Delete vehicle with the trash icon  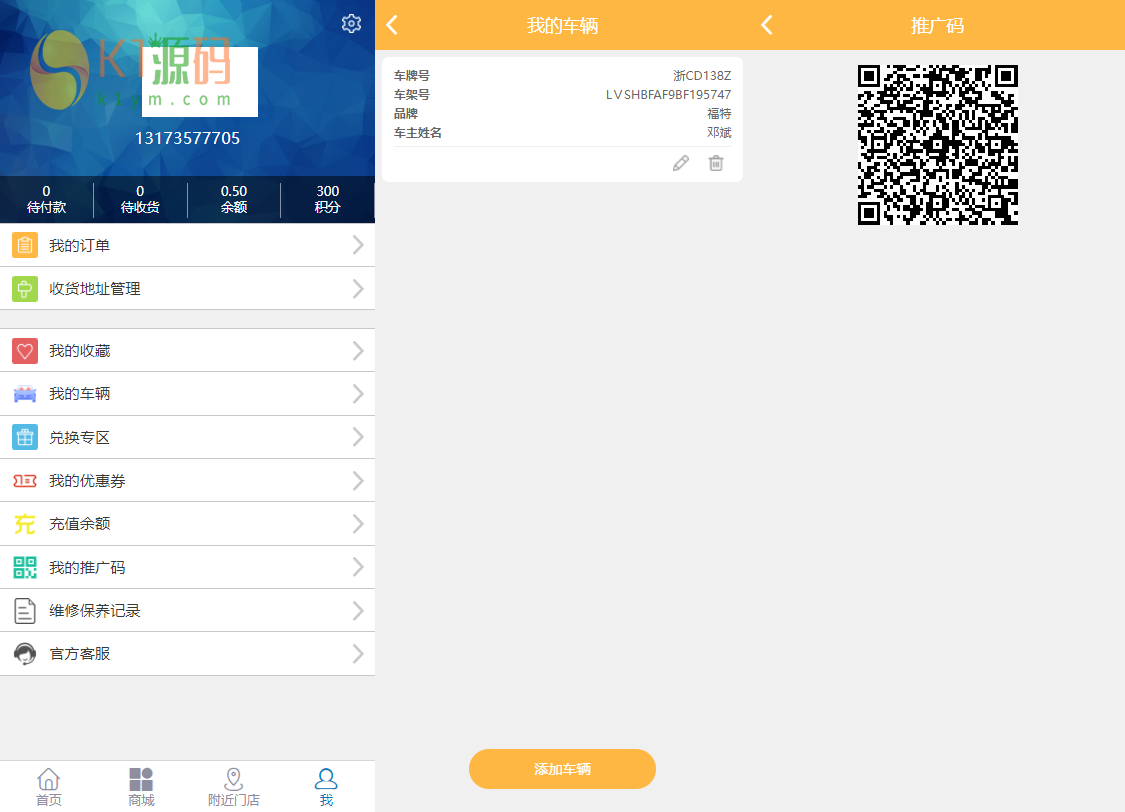pos(716,164)
